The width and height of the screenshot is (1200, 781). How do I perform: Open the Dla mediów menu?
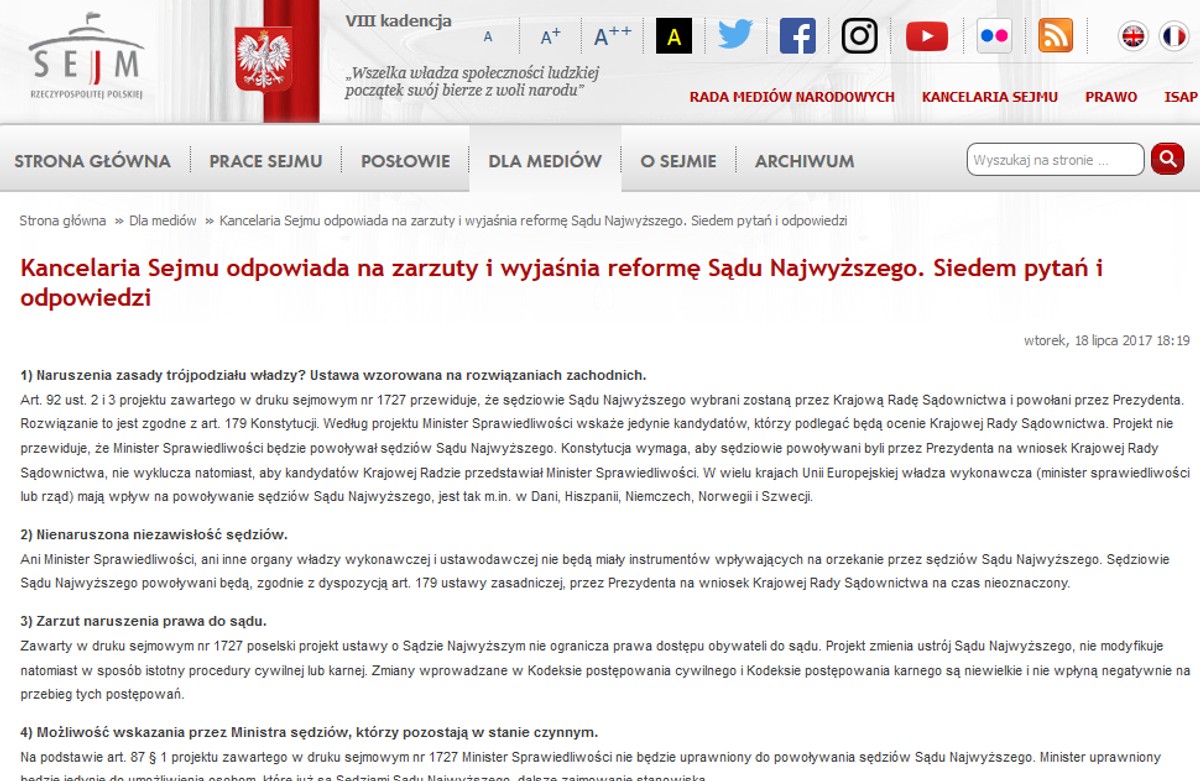545,160
